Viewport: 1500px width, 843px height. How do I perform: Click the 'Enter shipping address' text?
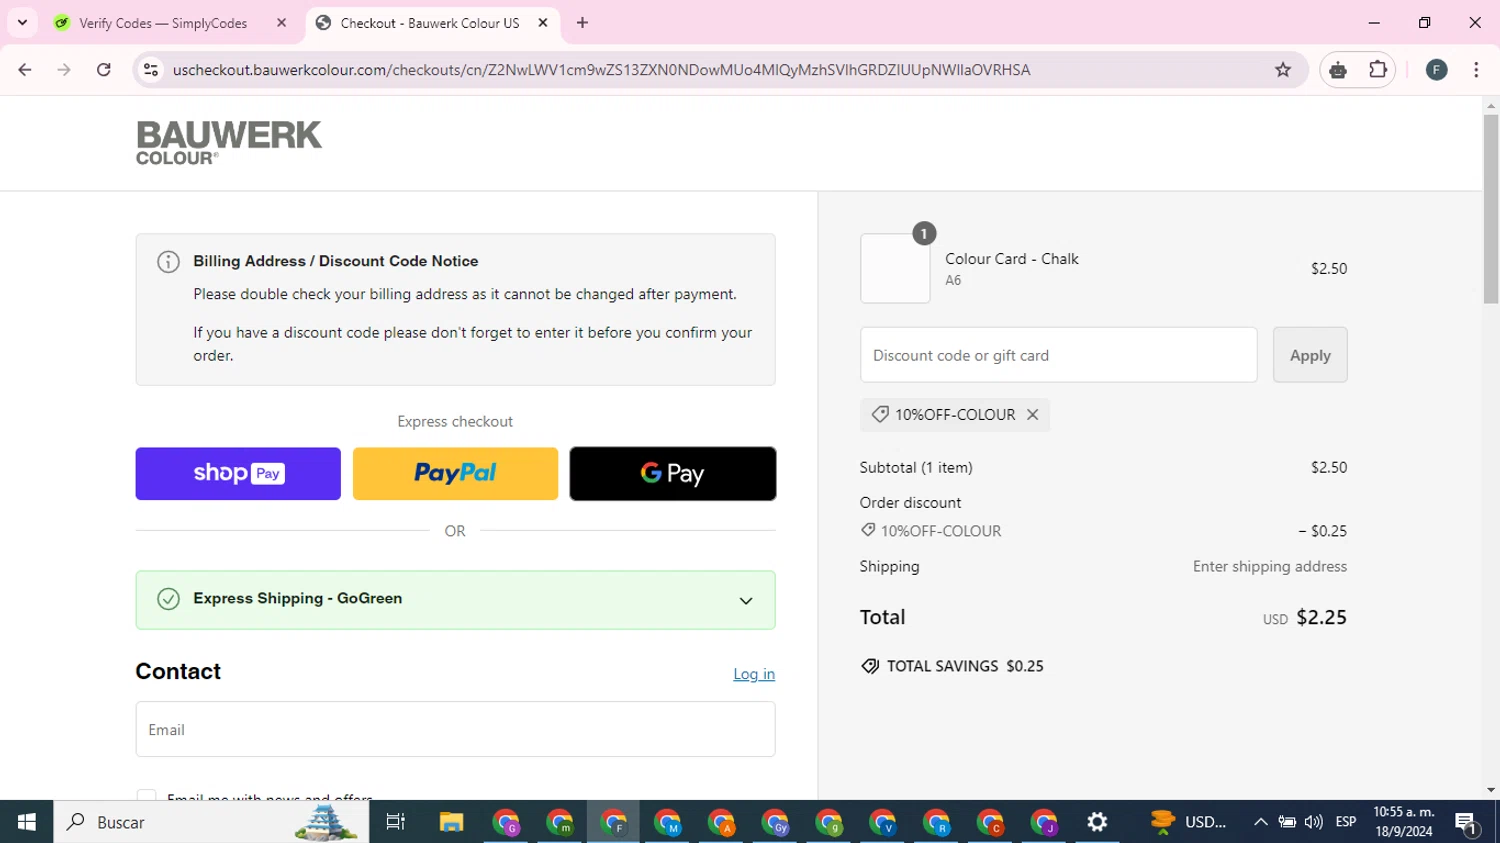coord(1269,566)
